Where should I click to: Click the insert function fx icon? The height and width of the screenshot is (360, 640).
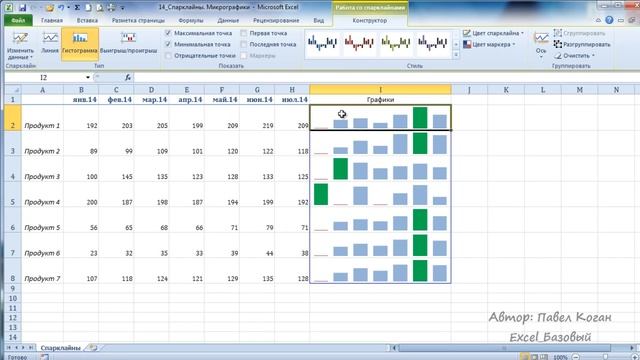(128, 77)
